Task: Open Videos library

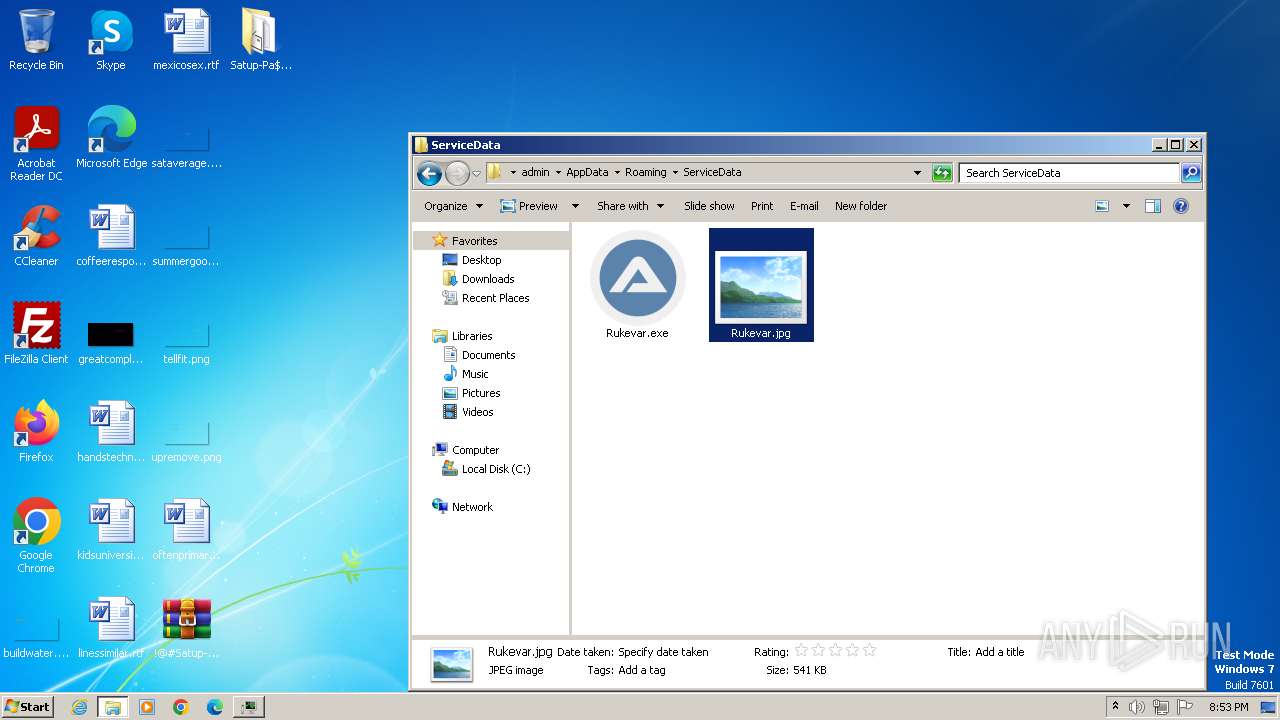Action: (477, 412)
